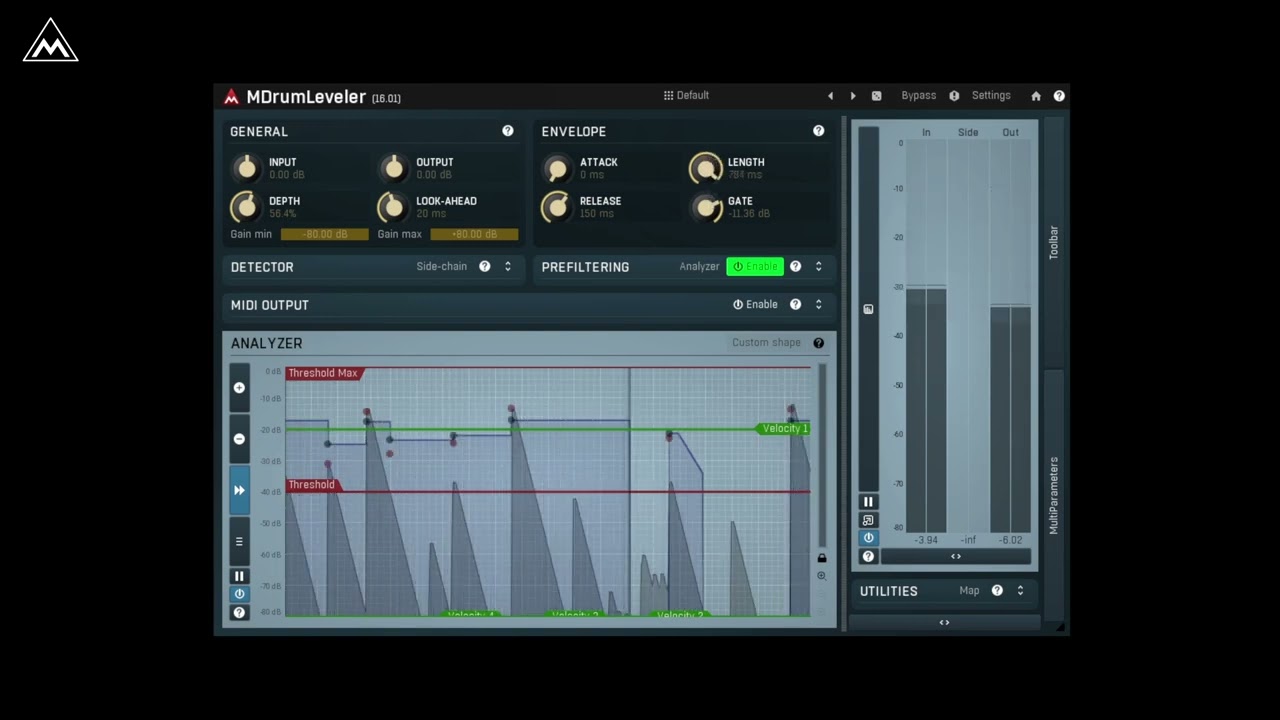Click the analyzer lock icon
Image resolution: width=1280 pixels, height=720 pixels.
pyautogui.click(x=822, y=558)
